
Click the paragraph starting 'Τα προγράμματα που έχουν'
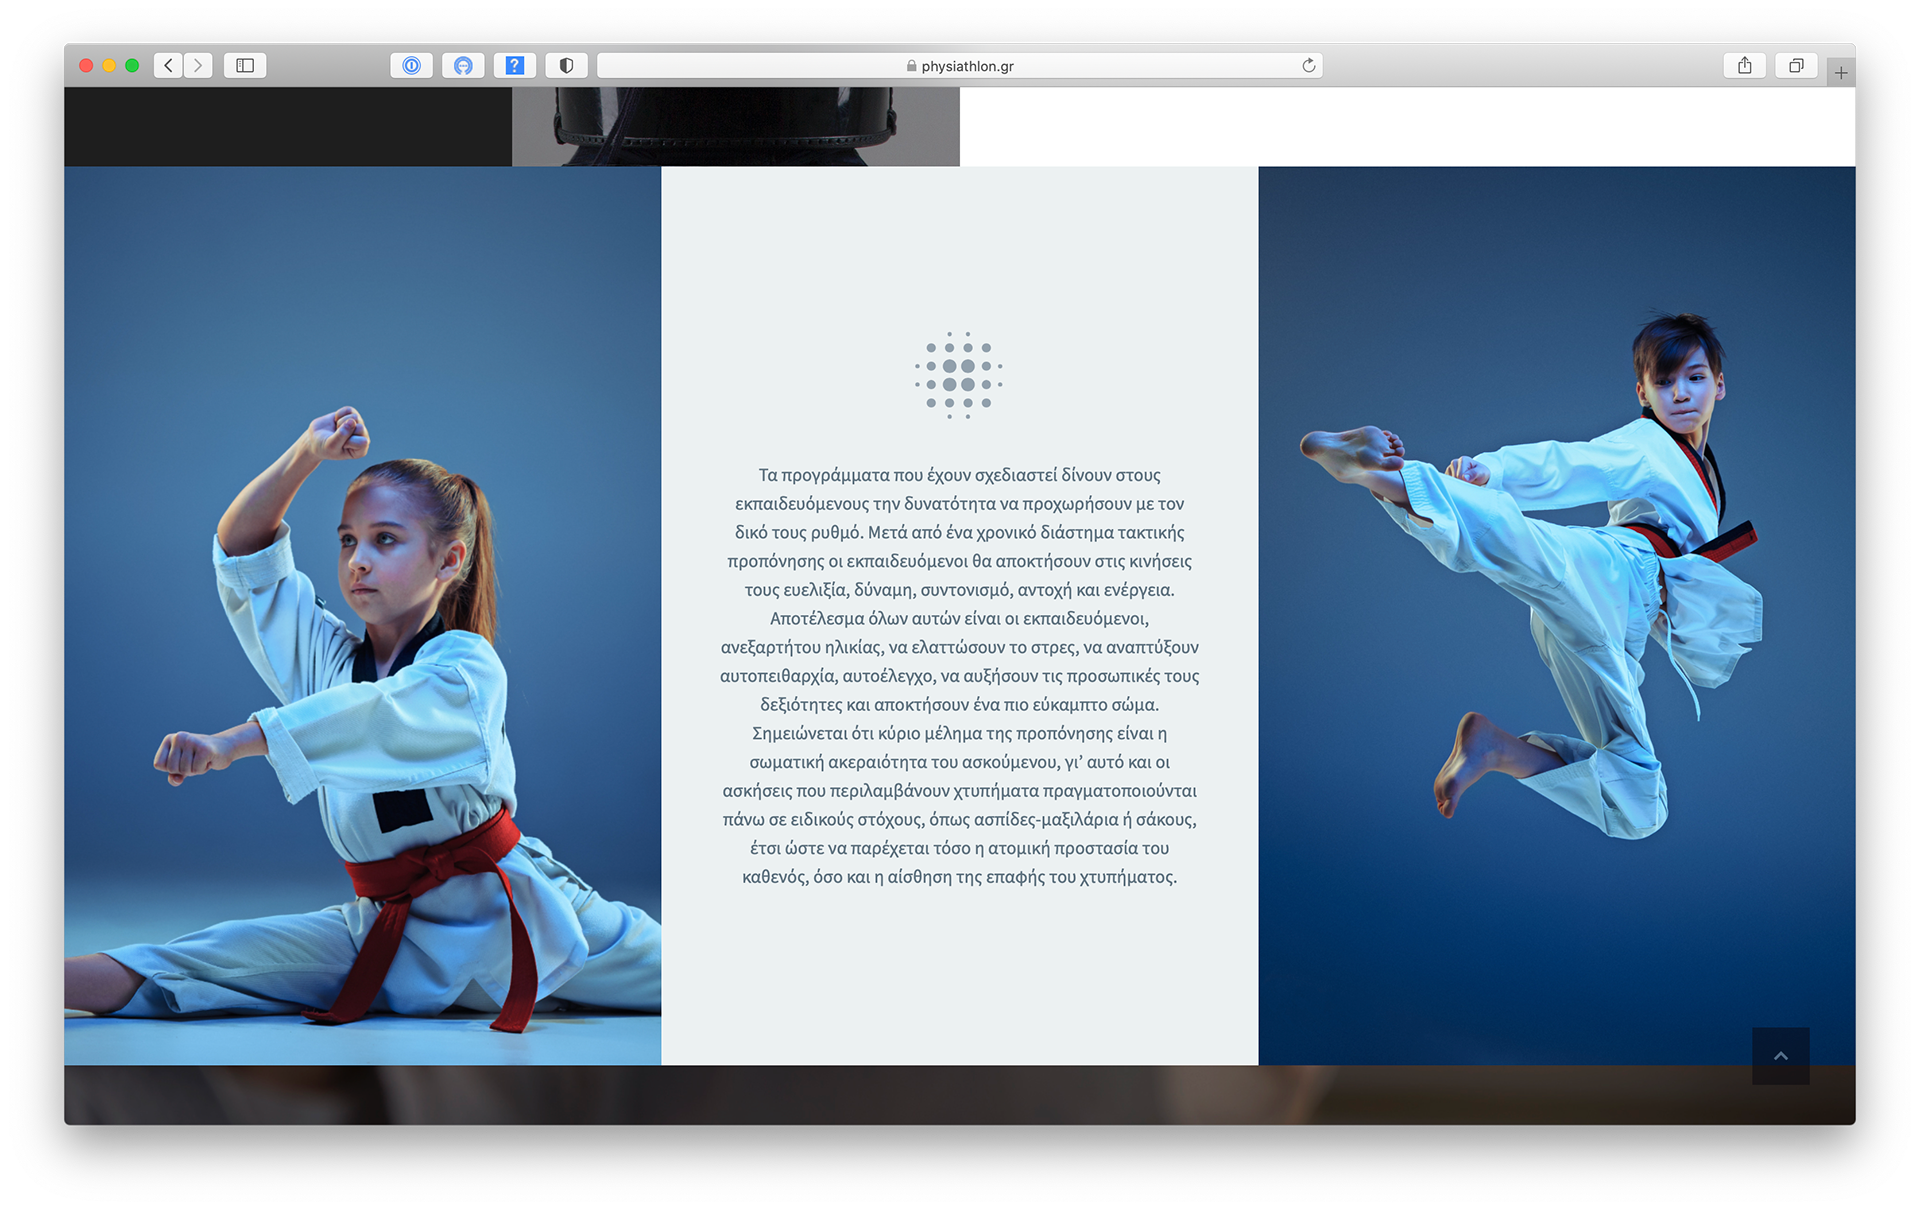(959, 676)
